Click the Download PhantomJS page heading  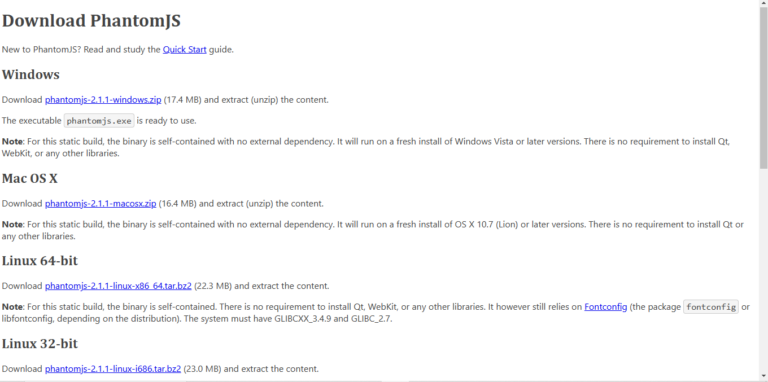(x=91, y=21)
